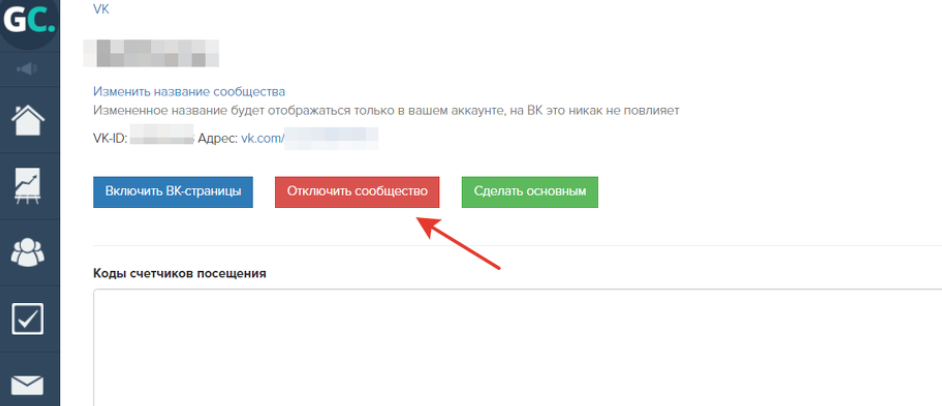Click 'Включить ВК-страницы' blue button

173,192
